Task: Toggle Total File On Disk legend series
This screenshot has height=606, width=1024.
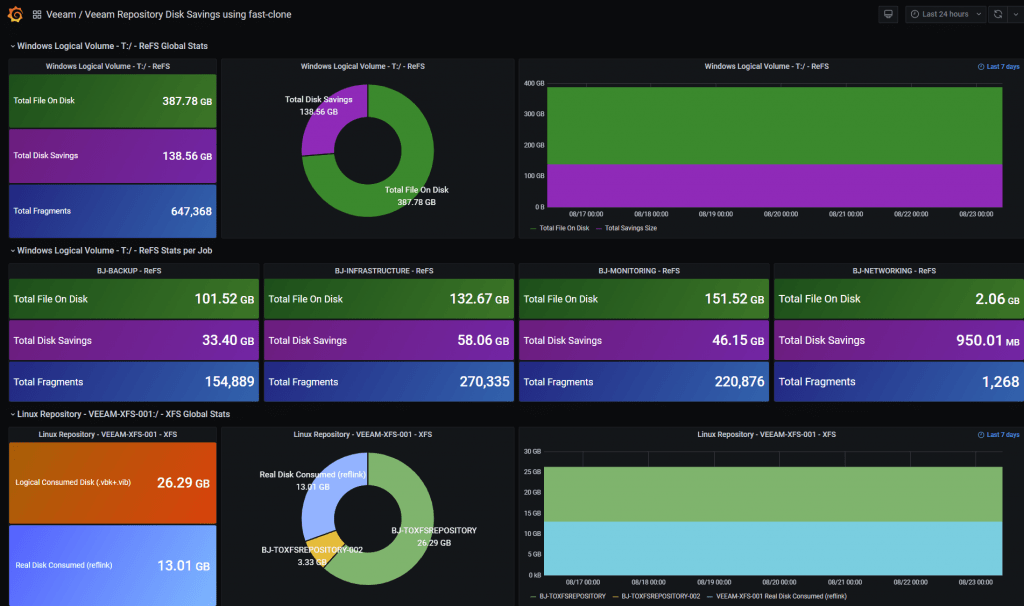Action: [560, 228]
